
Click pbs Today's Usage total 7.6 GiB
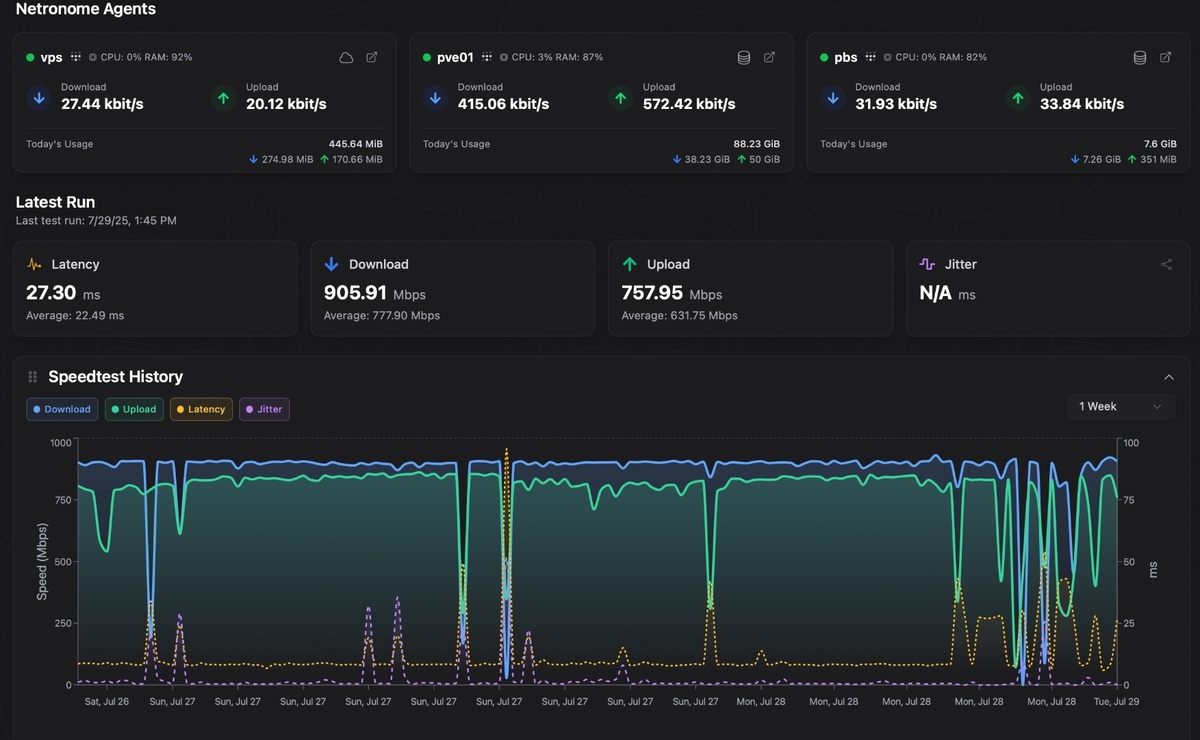pos(1160,144)
